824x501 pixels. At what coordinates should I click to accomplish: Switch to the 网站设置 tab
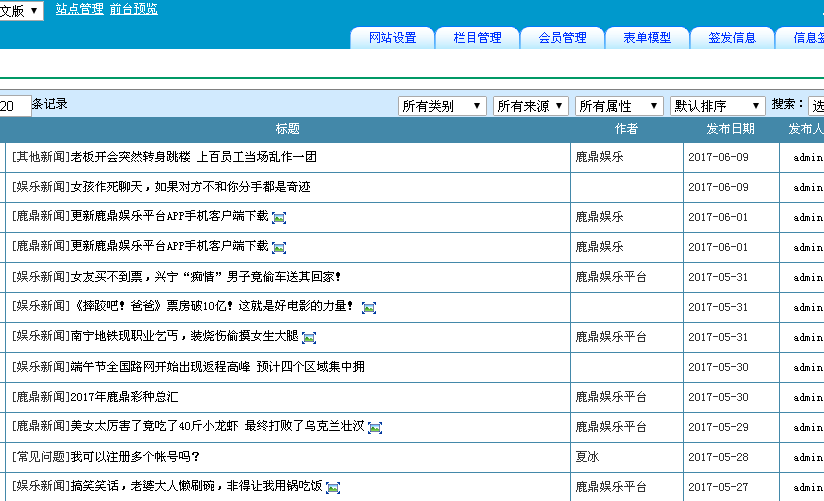click(x=392, y=38)
